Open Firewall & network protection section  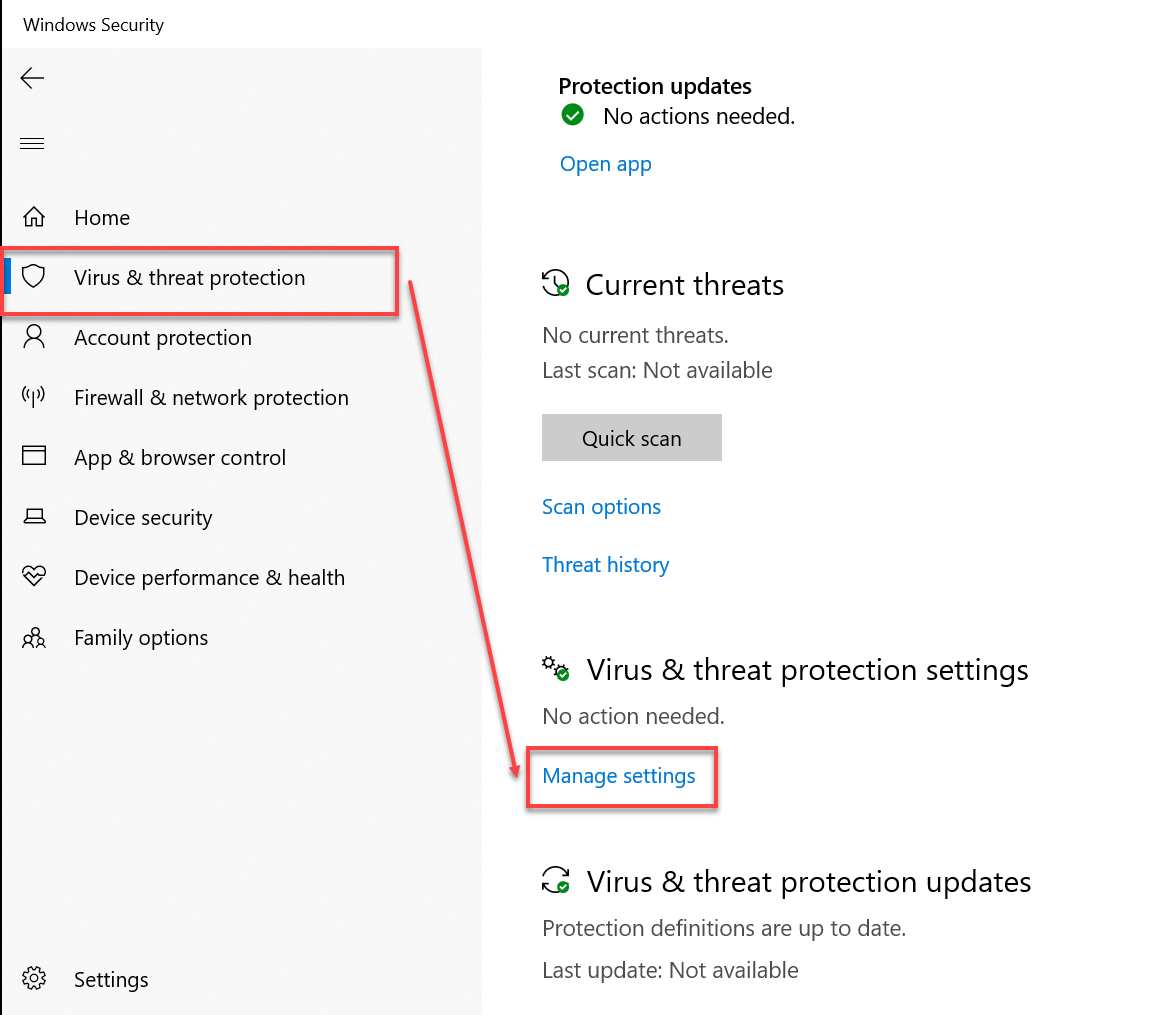[211, 398]
